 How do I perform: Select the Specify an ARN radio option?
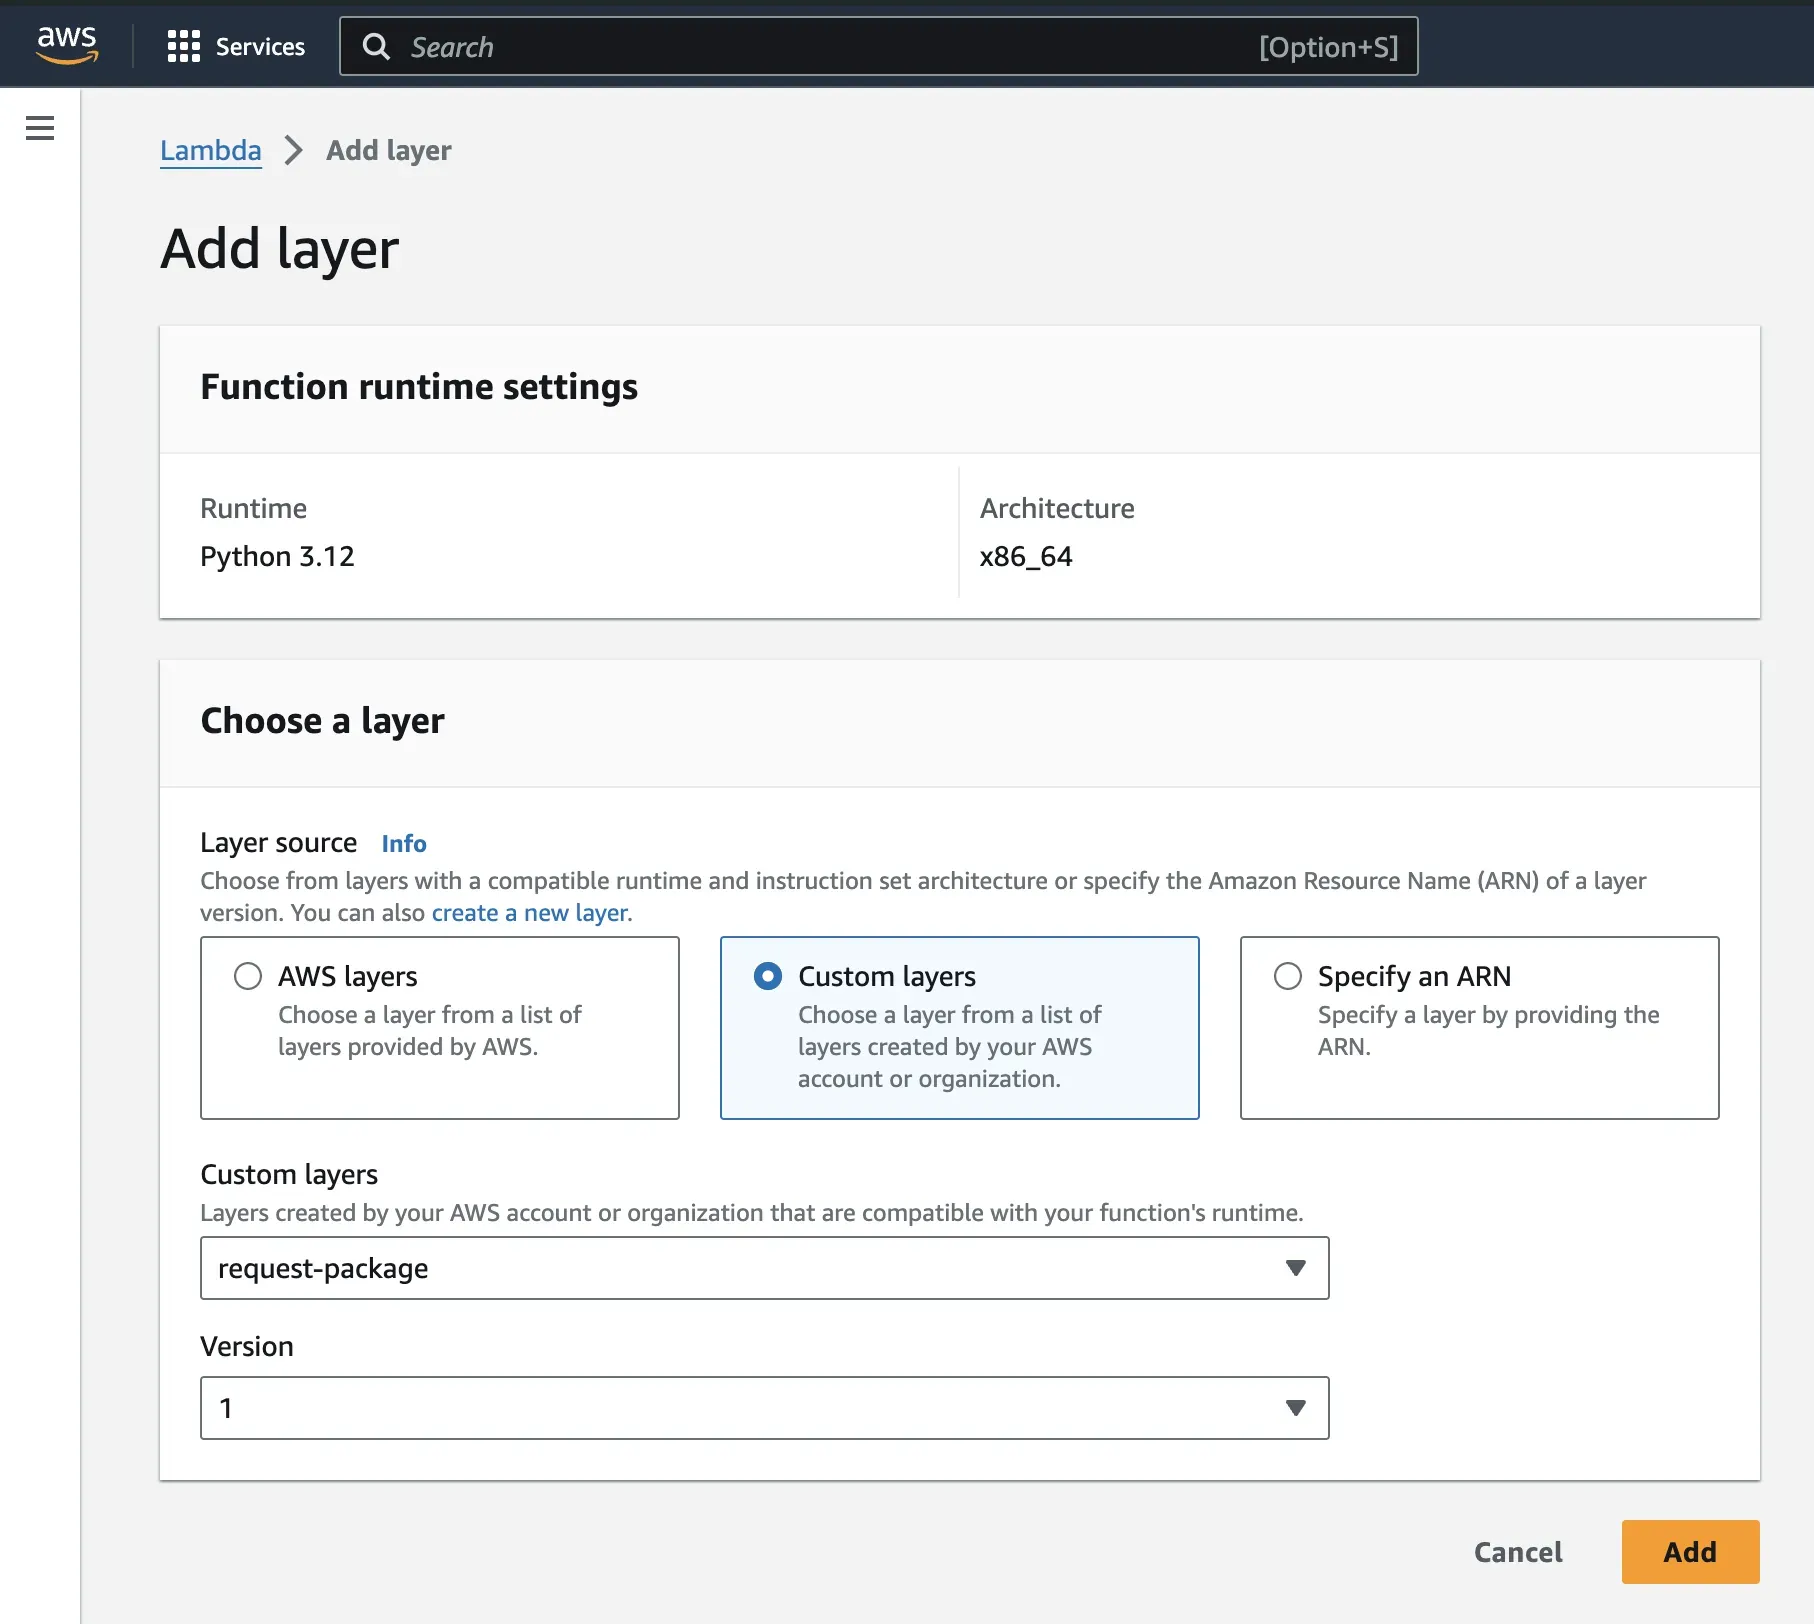pyautogui.click(x=1288, y=976)
